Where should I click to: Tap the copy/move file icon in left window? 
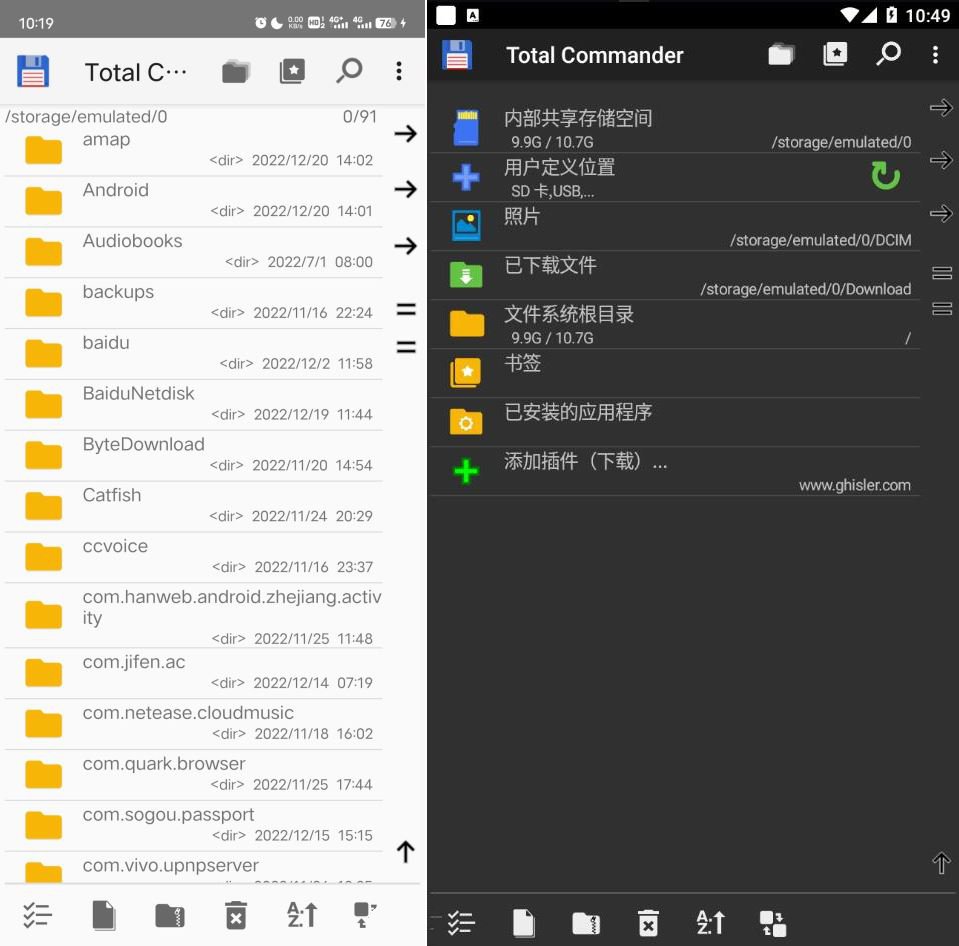click(x=104, y=915)
